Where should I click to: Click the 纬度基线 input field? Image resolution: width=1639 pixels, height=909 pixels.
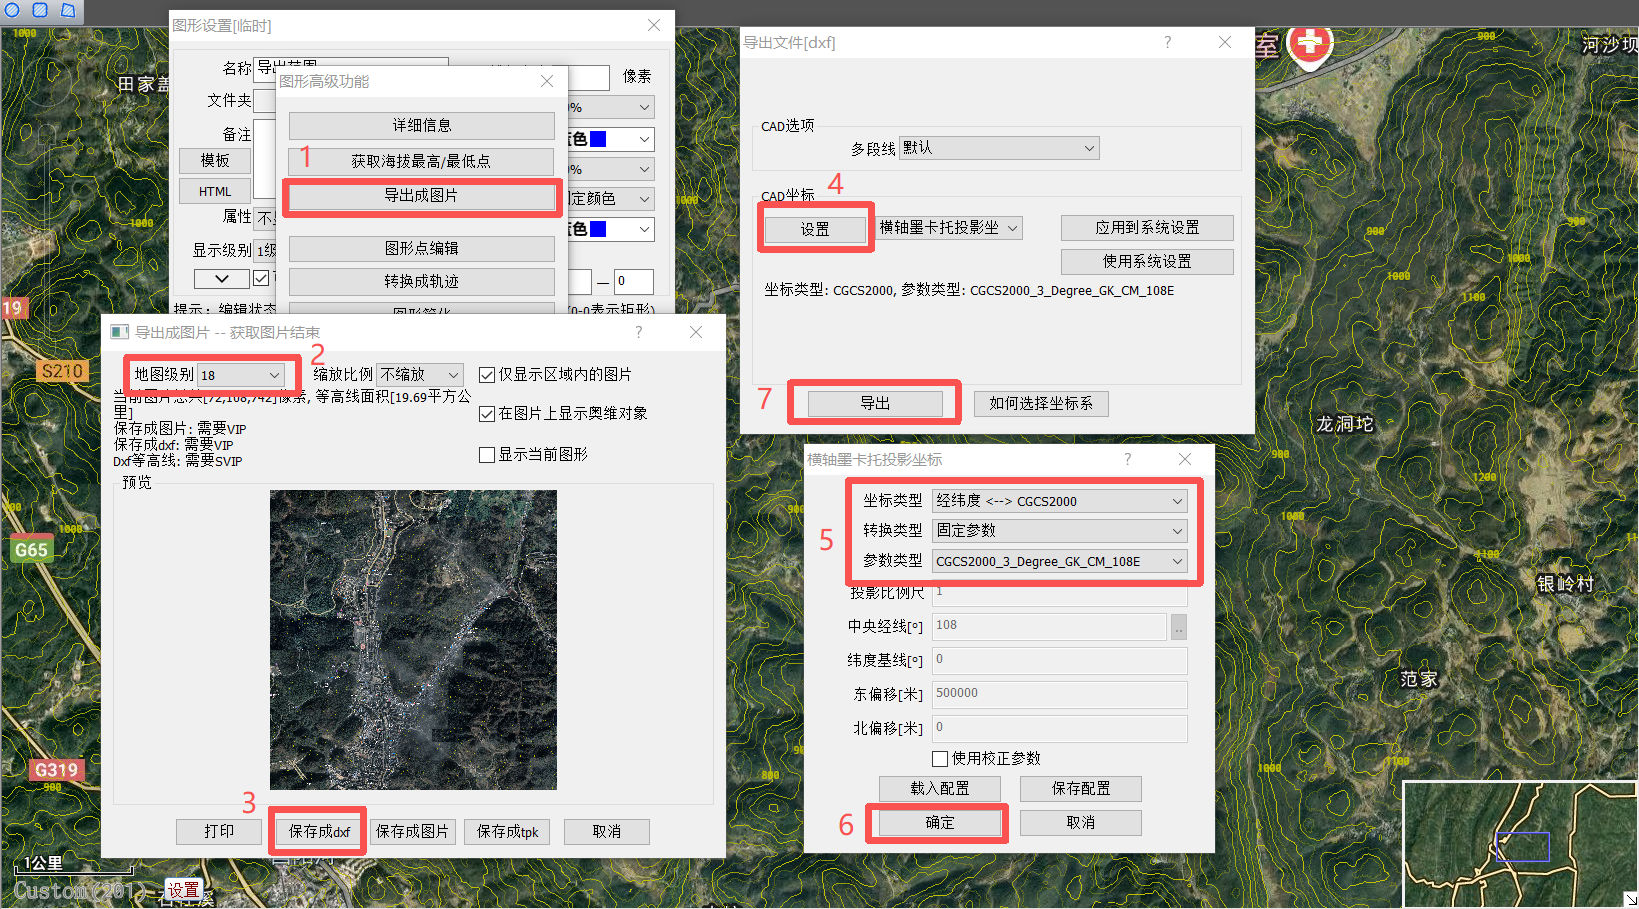tap(1059, 661)
